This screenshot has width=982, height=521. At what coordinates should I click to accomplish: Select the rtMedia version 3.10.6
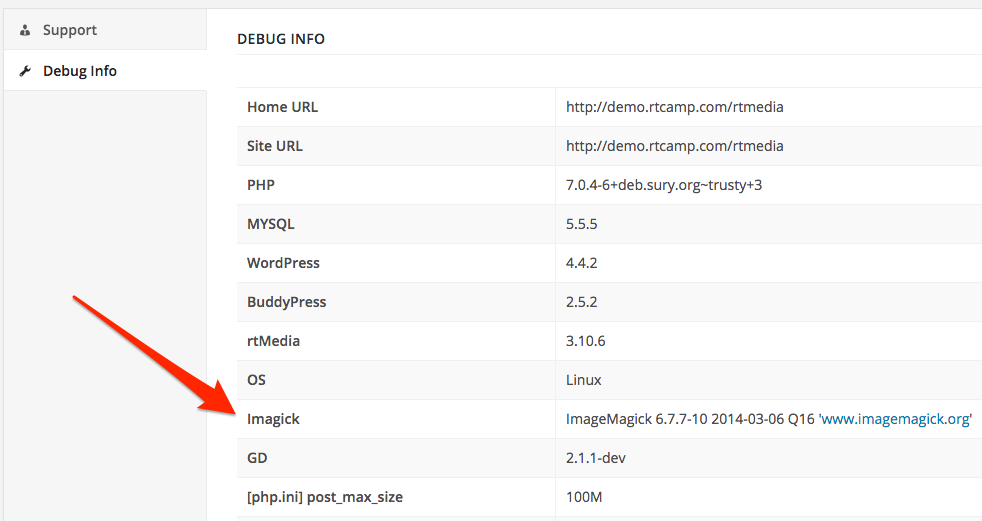(585, 341)
